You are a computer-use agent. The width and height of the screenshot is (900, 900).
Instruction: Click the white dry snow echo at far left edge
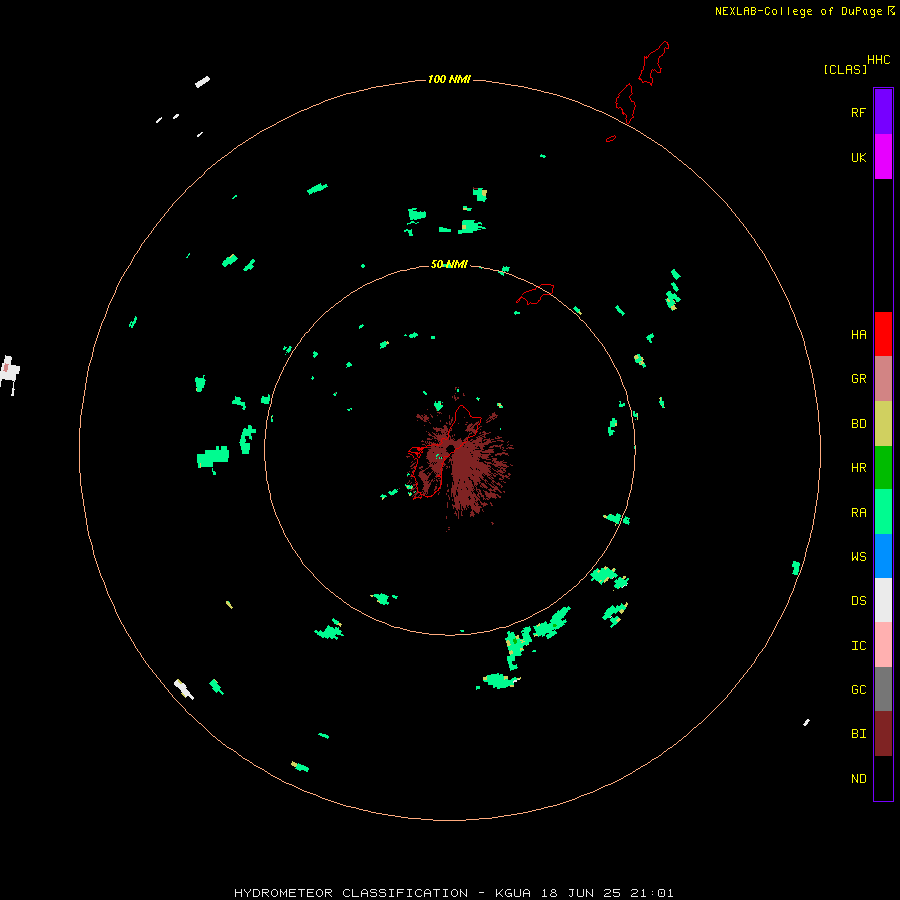pos(10,374)
